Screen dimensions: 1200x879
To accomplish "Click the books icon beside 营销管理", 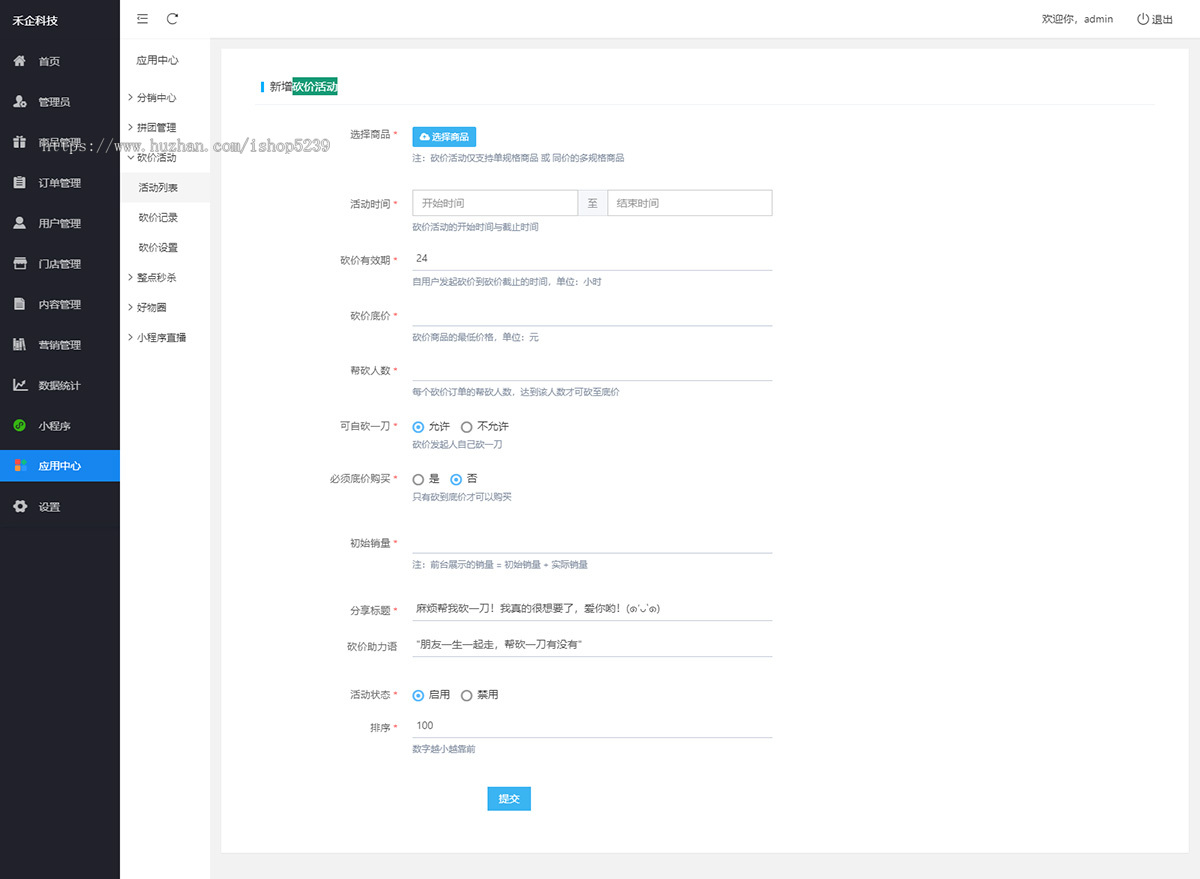I will point(19,345).
